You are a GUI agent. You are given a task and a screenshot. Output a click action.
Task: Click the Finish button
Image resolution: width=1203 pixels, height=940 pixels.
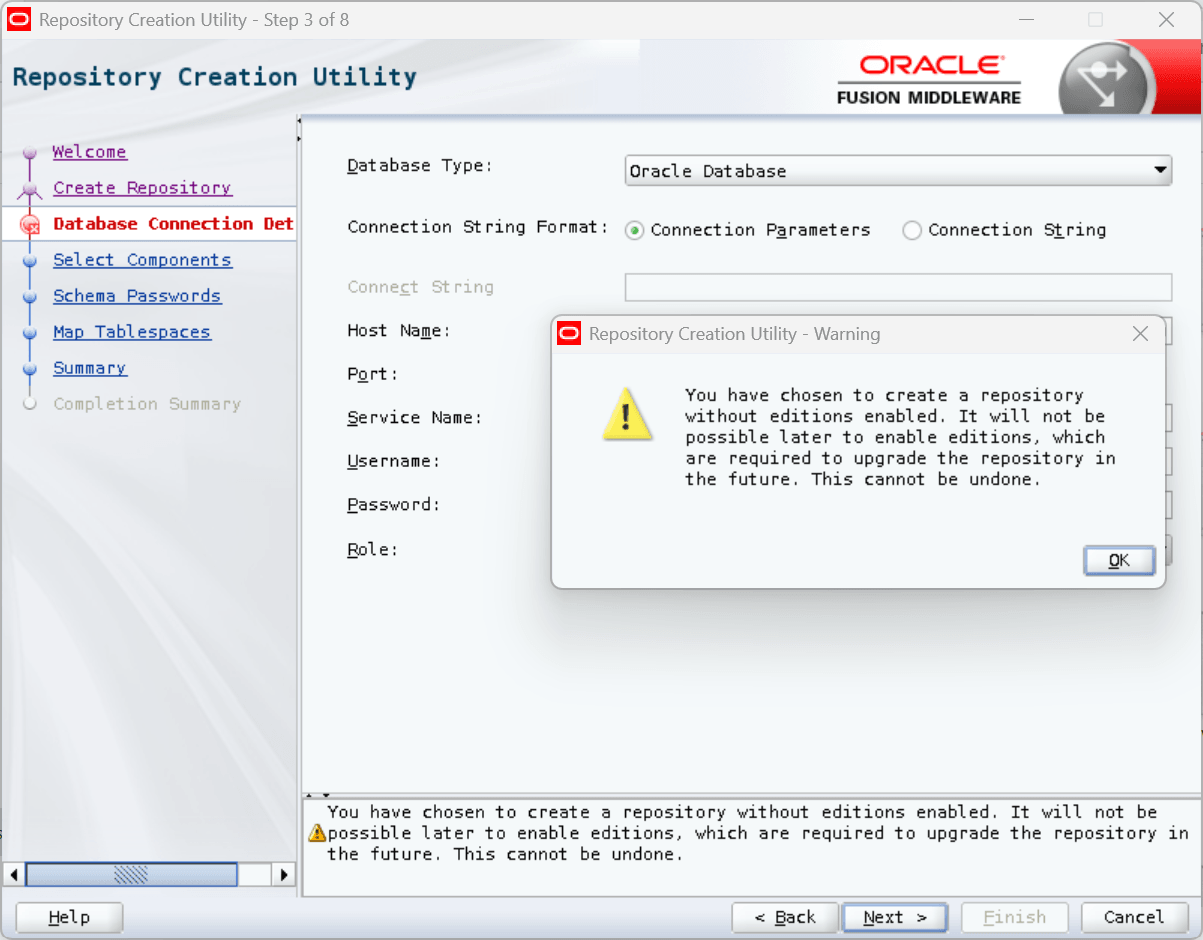(1014, 917)
